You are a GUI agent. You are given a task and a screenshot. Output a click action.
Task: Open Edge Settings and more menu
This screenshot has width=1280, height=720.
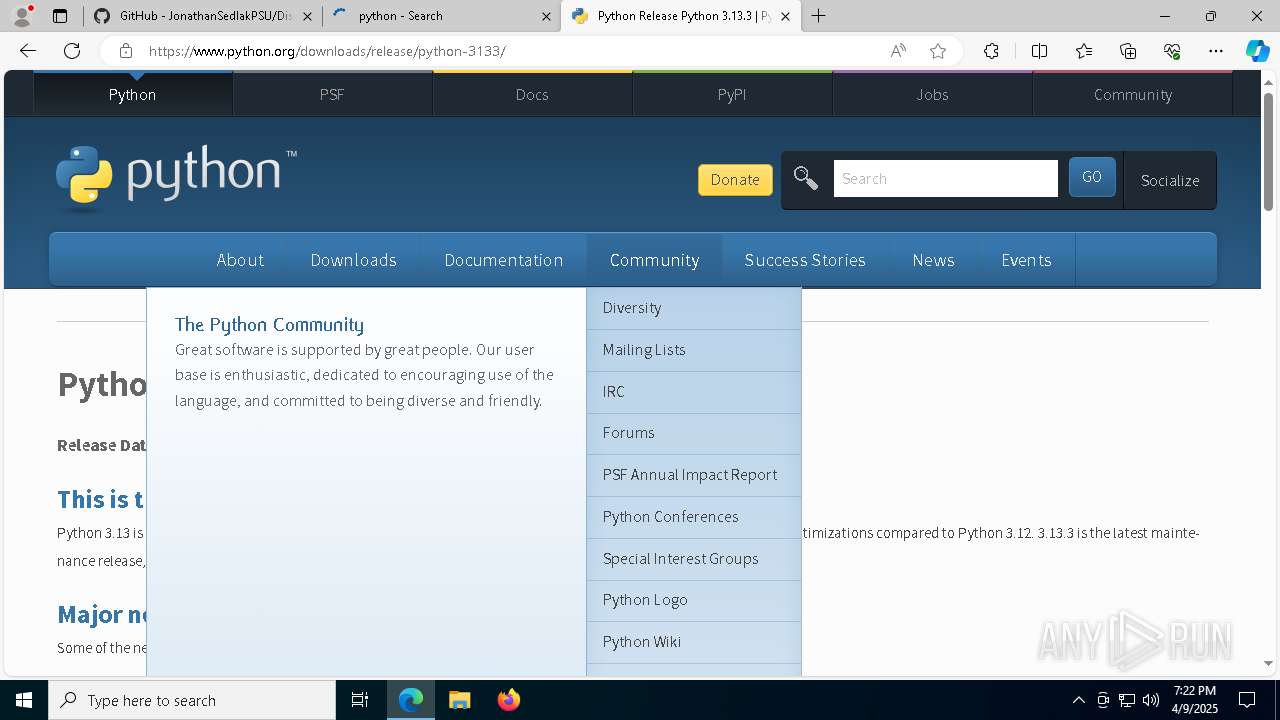coord(1216,51)
